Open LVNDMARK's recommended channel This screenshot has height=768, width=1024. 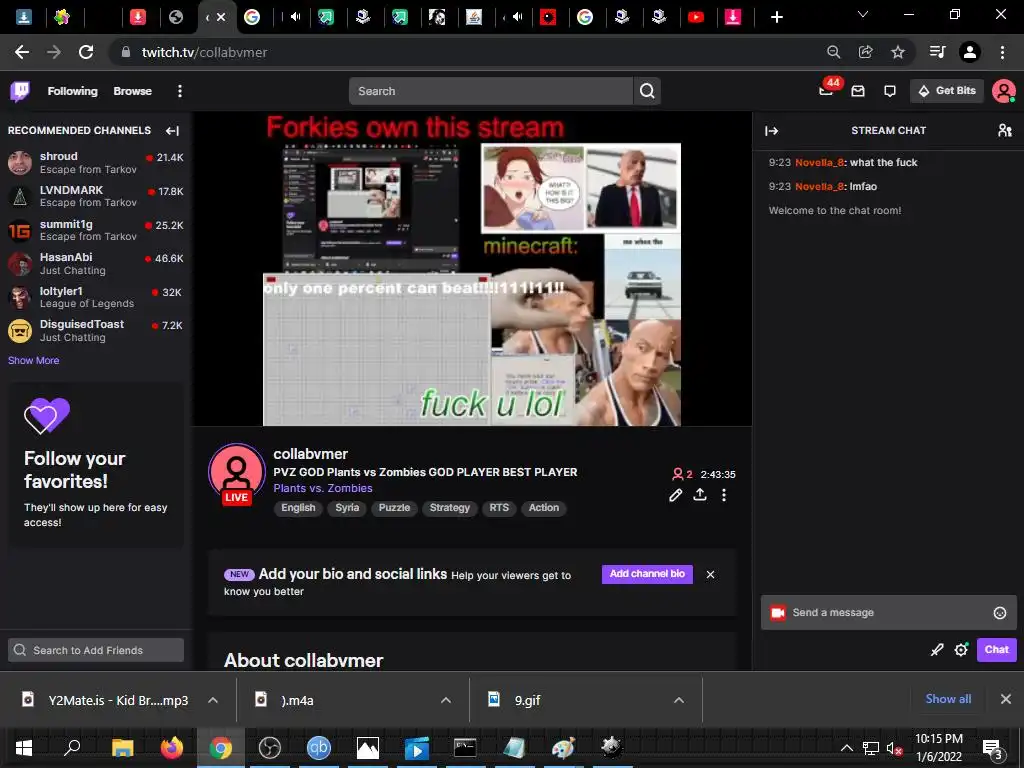point(95,196)
